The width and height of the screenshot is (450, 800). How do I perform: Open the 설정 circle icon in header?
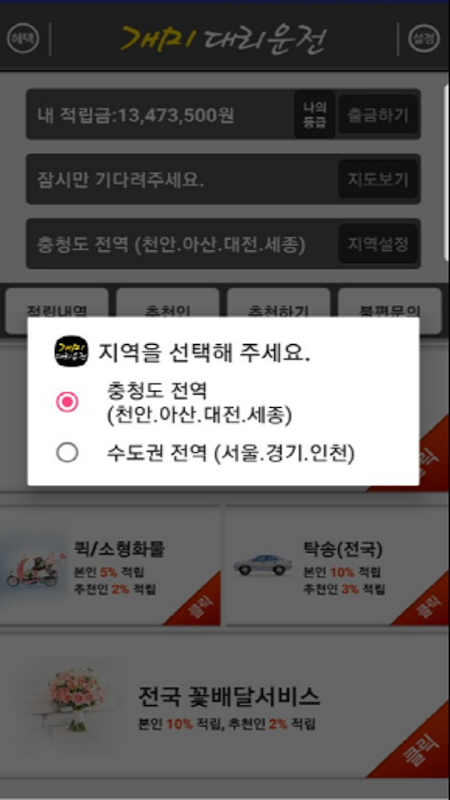[x=424, y=39]
